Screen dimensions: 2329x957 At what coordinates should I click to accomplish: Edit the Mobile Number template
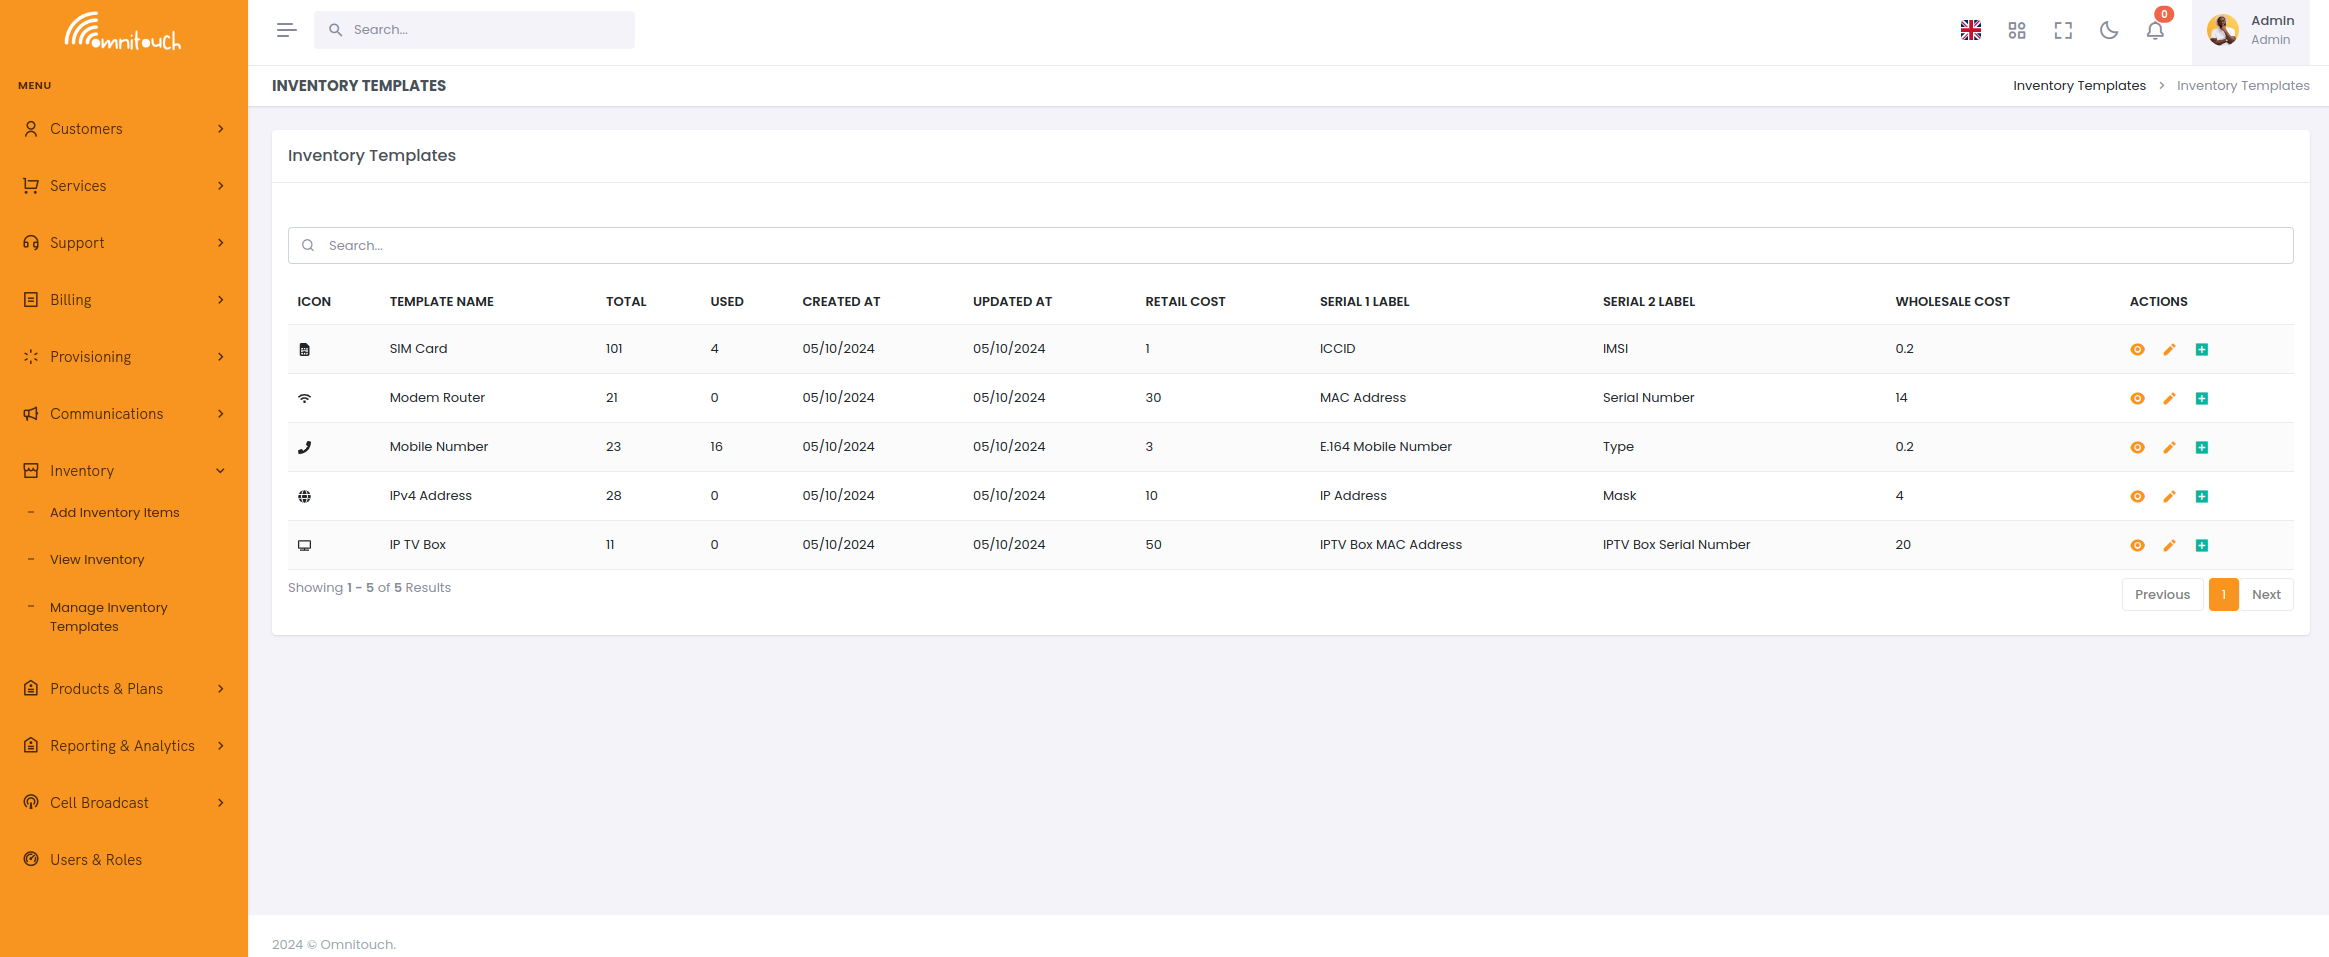coord(2169,447)
